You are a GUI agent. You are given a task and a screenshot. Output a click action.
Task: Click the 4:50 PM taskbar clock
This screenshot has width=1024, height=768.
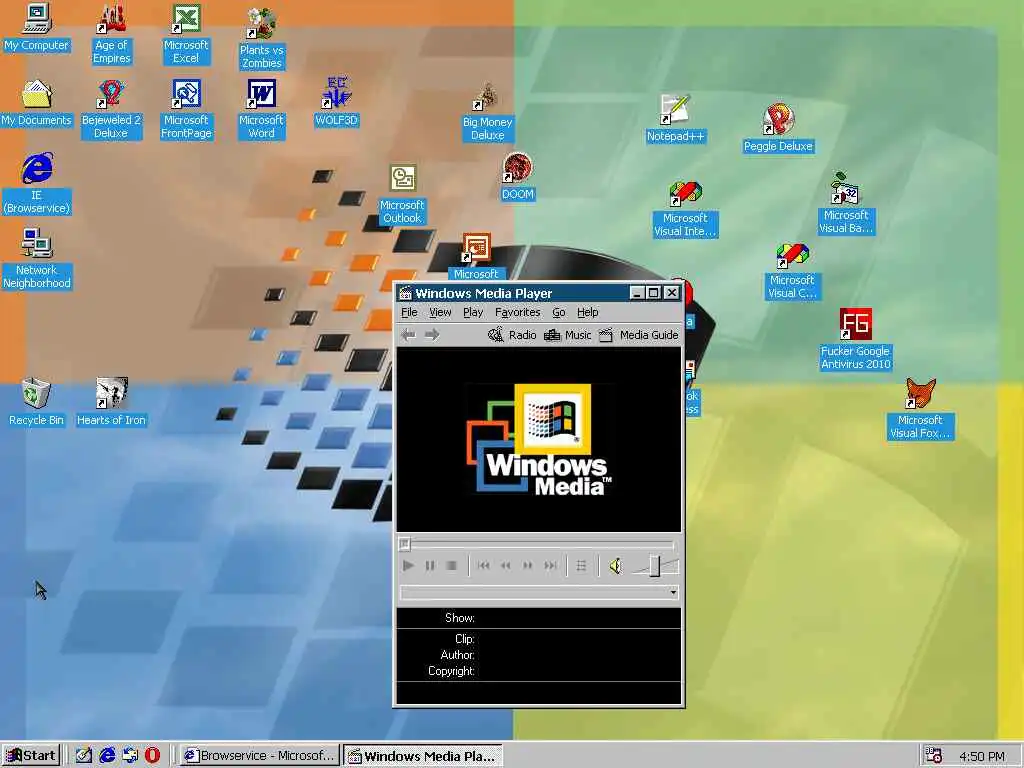click(x=982, y=756)
